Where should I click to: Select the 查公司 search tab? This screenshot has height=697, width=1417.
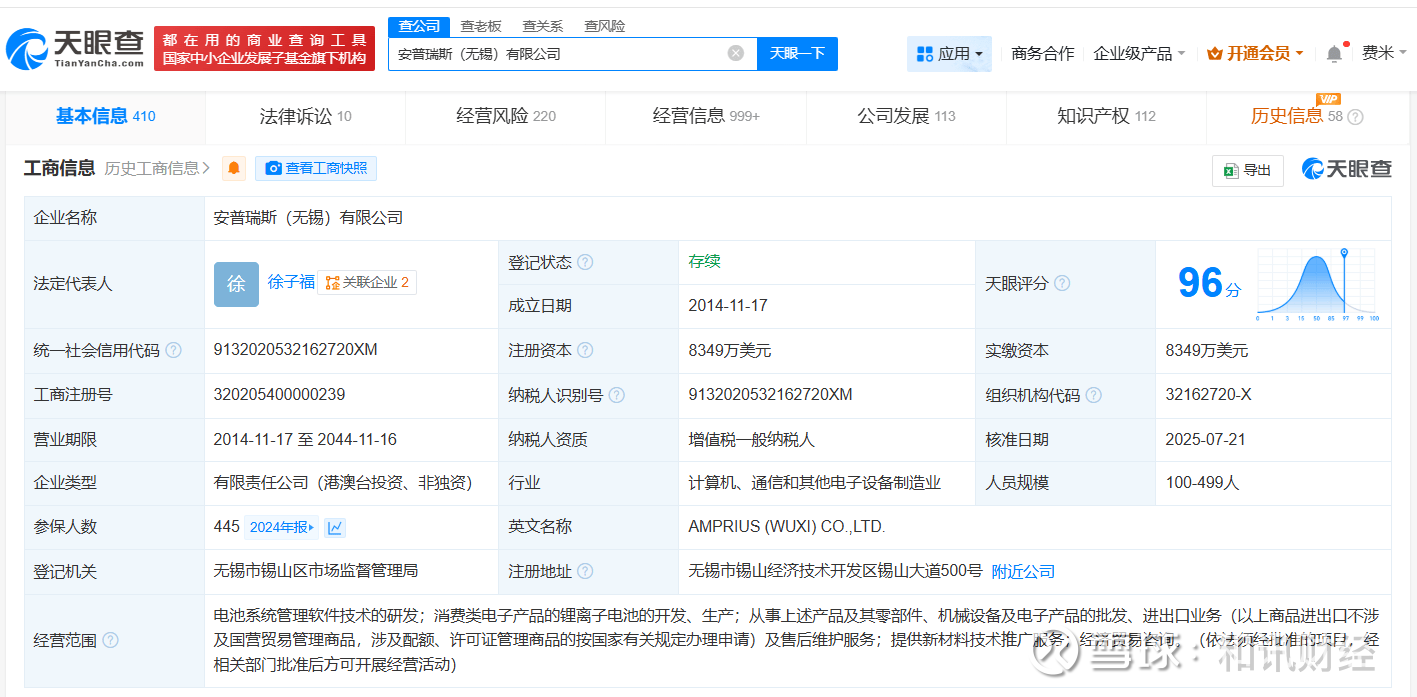coord(419,26)
